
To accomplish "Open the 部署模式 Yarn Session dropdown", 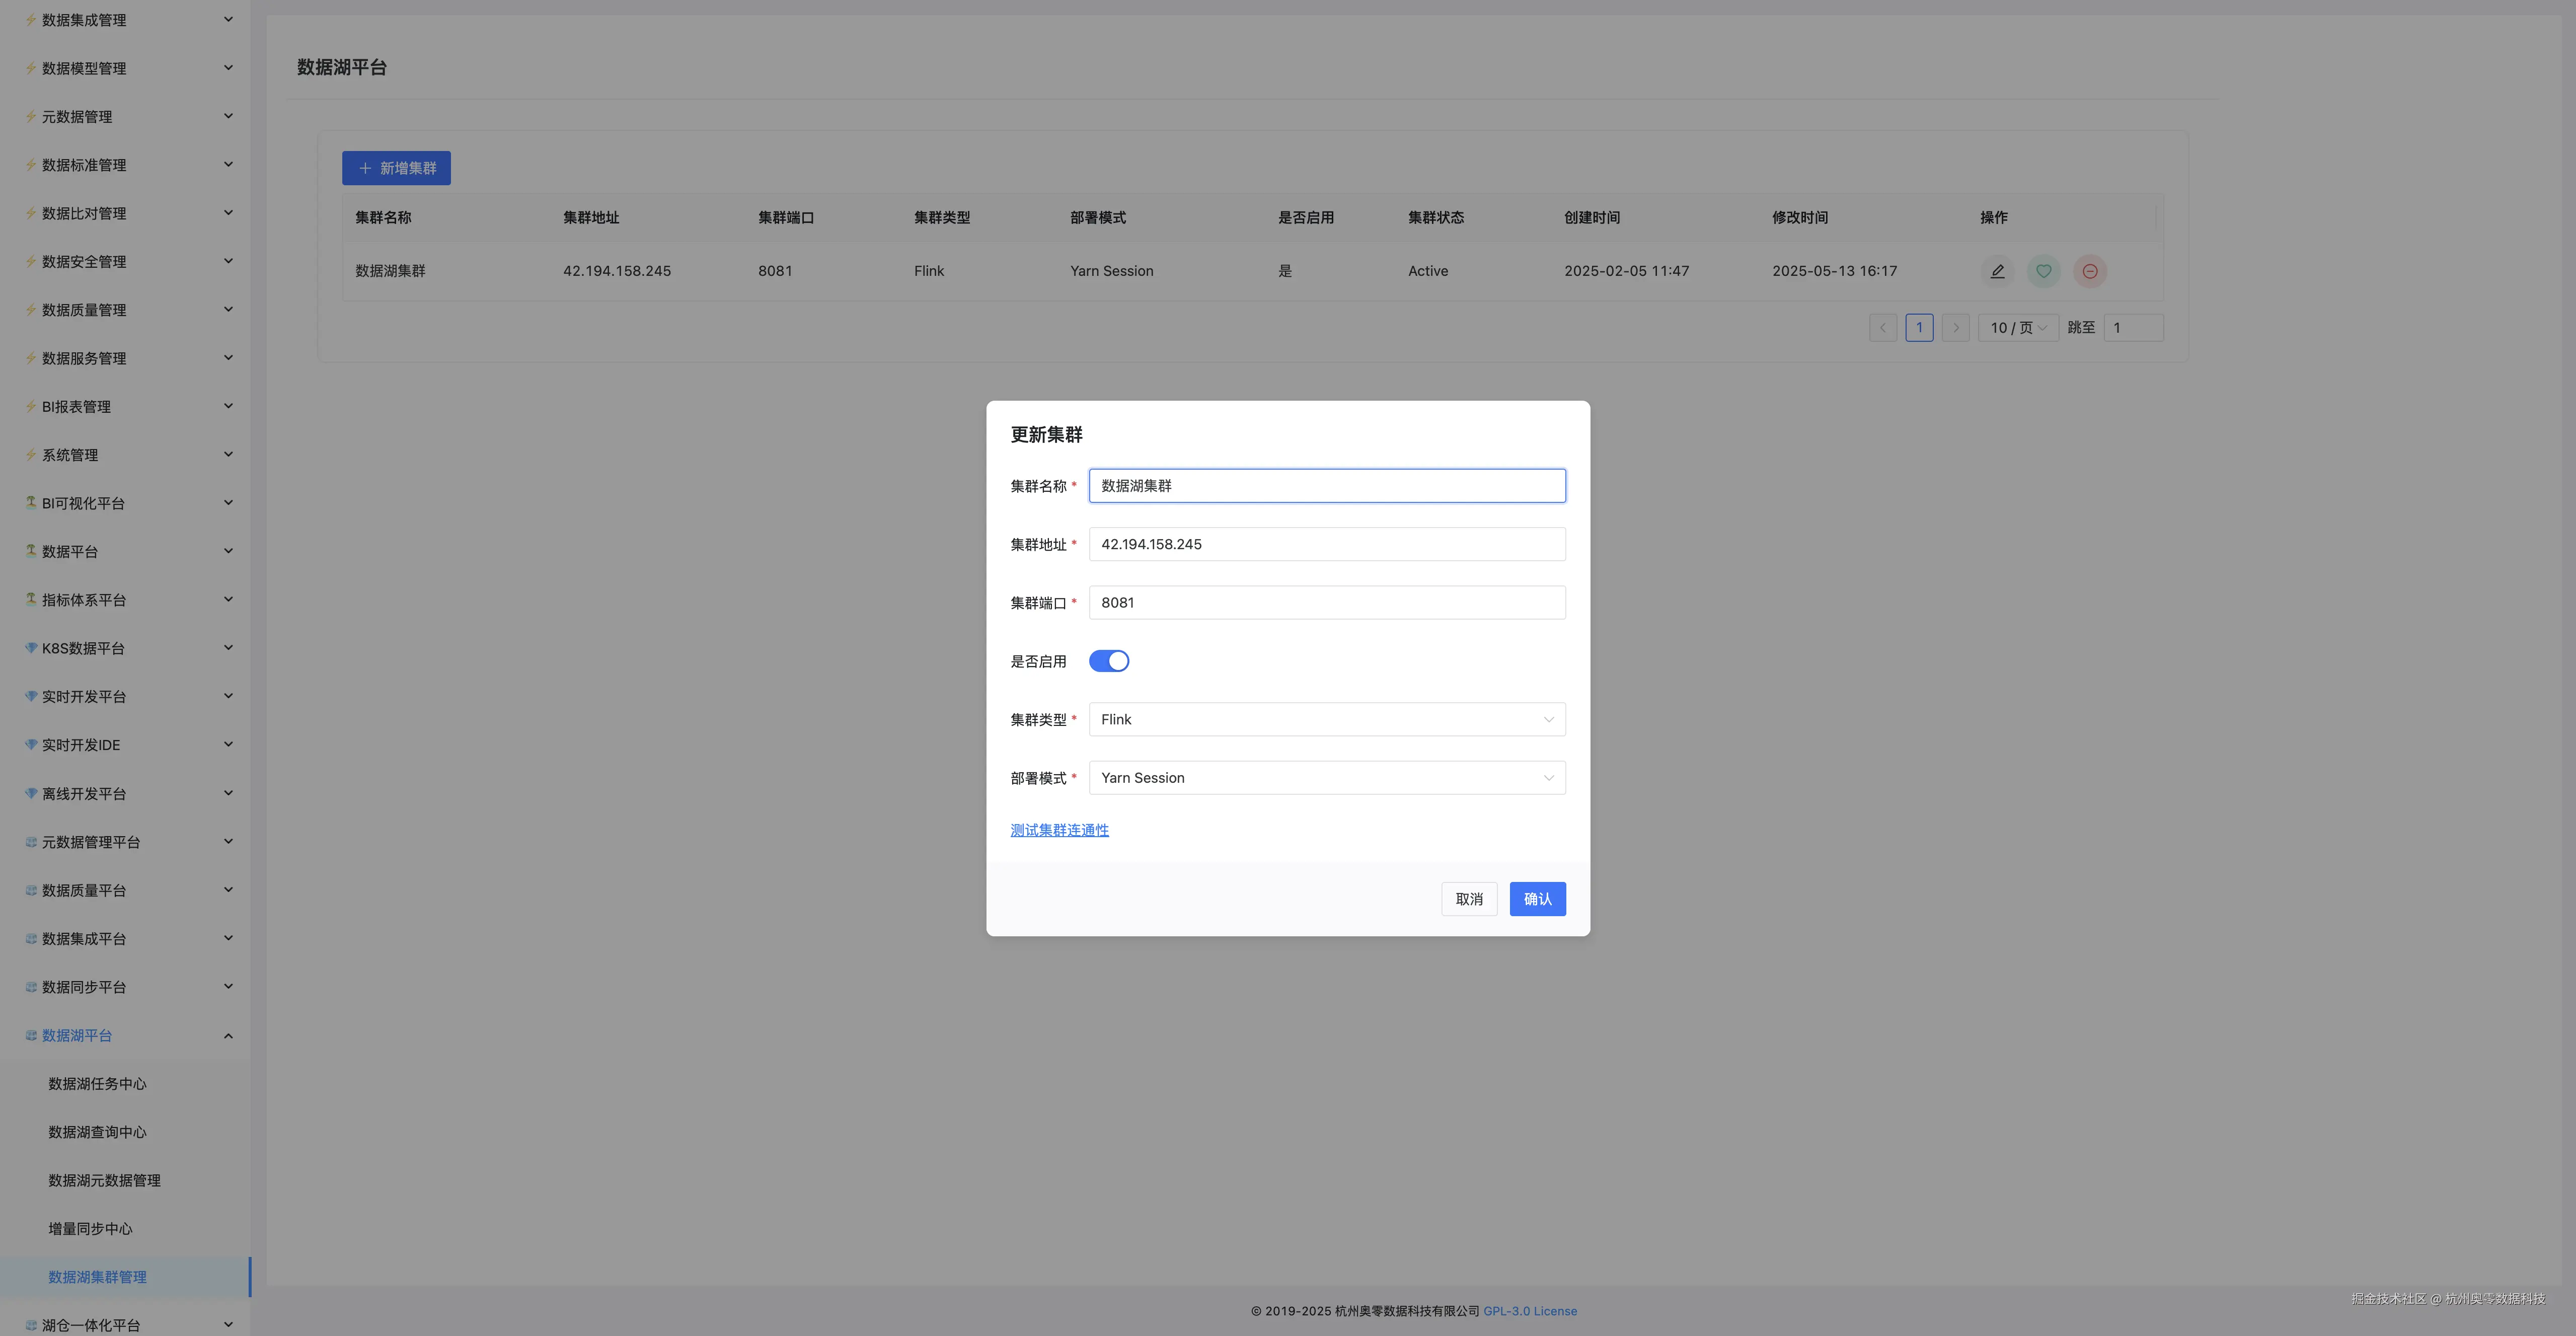I will tap(1326, 778).
